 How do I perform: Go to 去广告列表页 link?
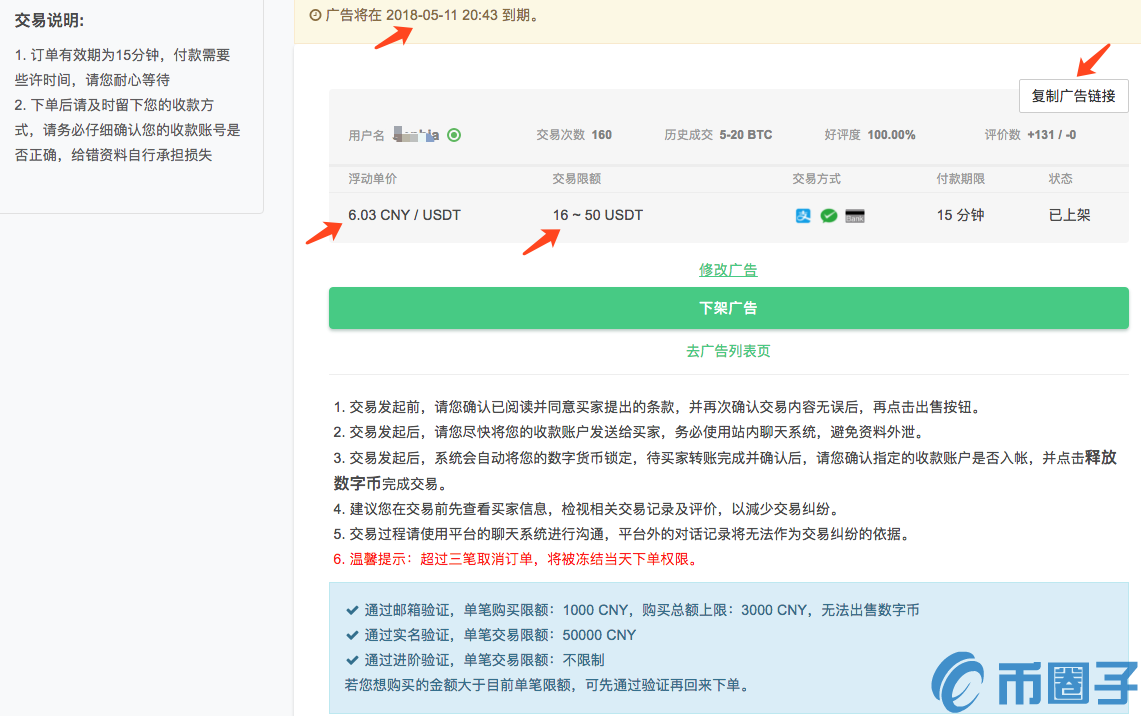click(x=728, y=351)
